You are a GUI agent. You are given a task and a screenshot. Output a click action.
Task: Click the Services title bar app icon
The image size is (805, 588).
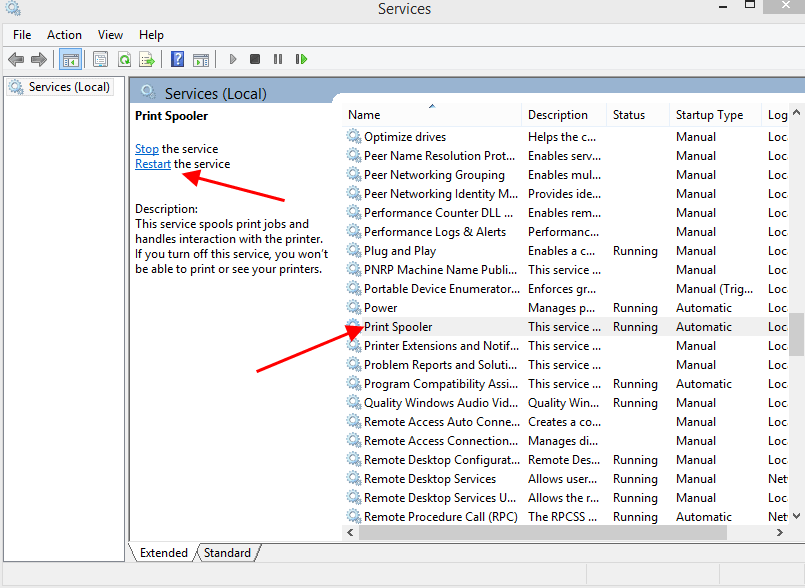point(13,8)
